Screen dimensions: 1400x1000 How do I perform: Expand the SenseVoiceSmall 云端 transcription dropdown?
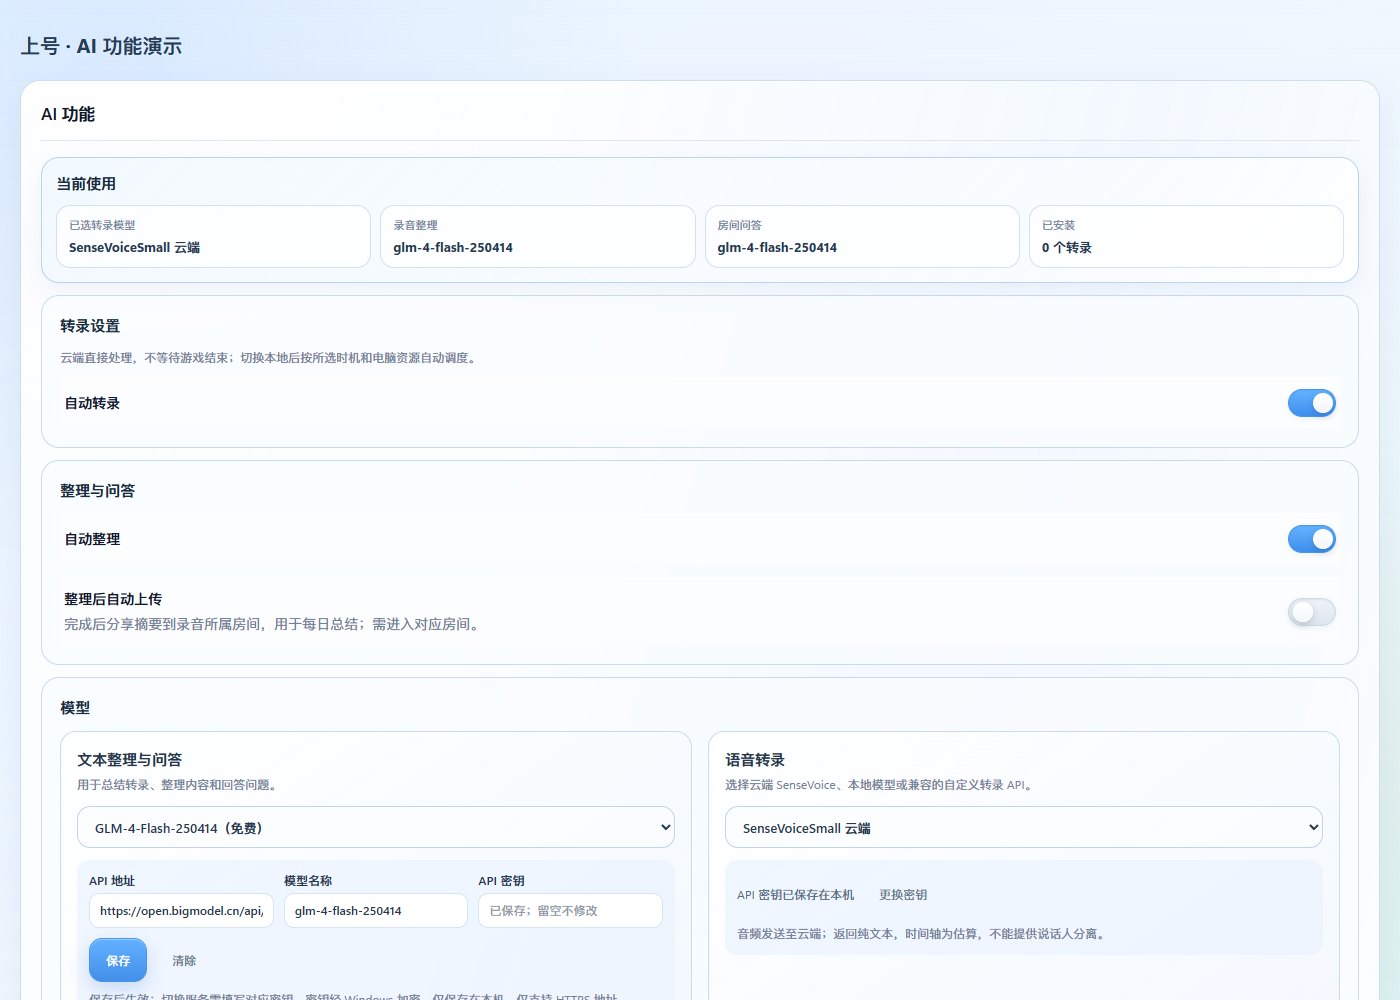pos(1024,828)
